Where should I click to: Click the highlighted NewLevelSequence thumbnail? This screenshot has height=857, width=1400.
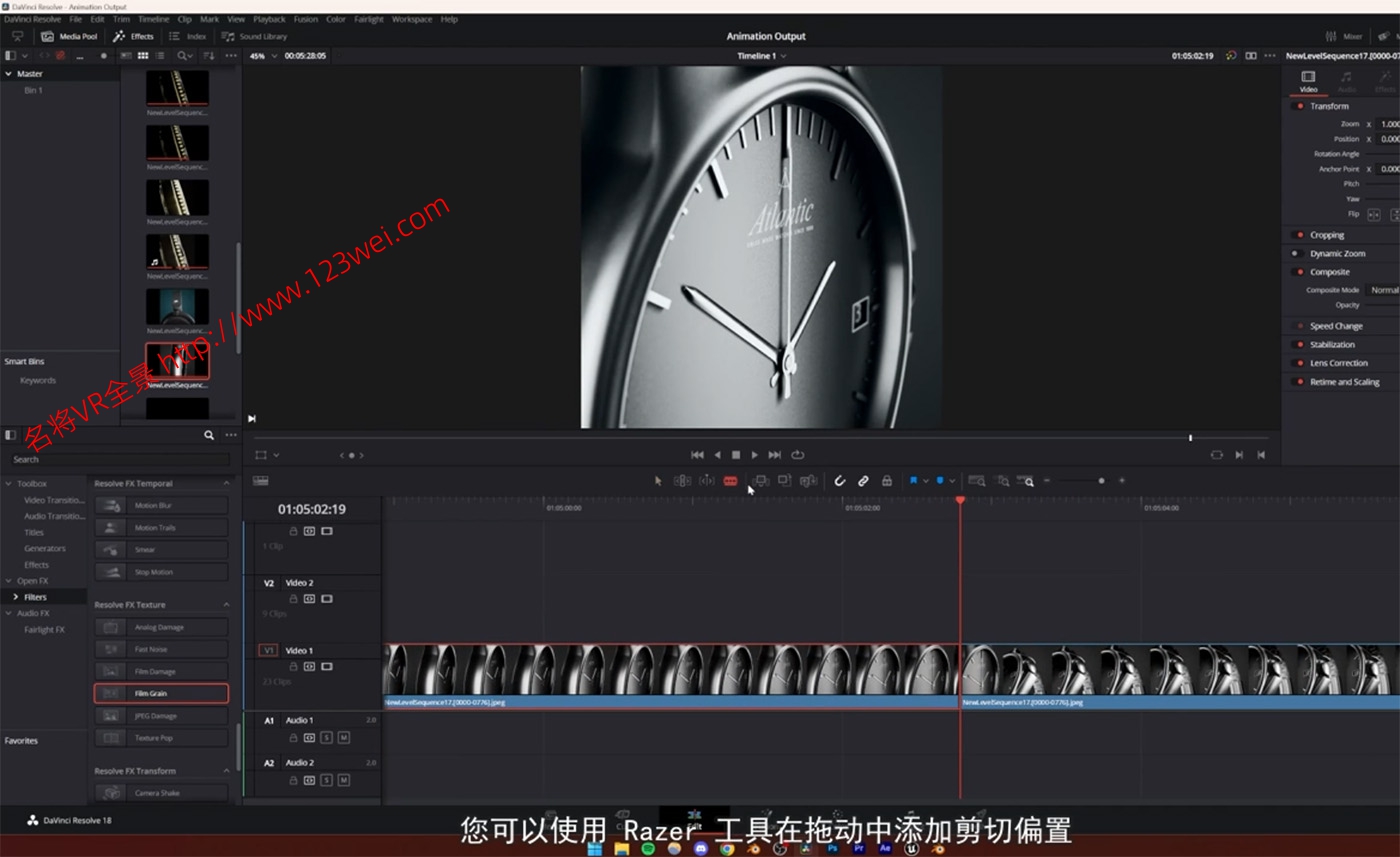coord(177,360)
